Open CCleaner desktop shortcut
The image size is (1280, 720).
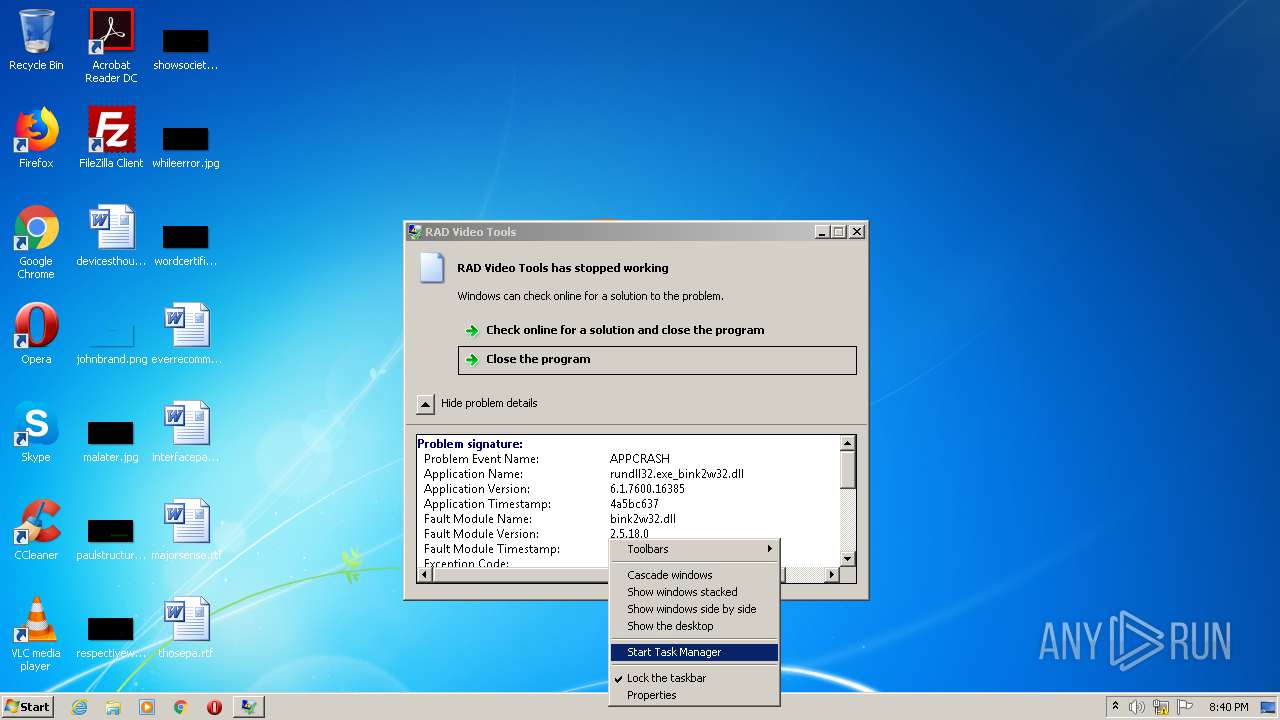tap(36, 530)
